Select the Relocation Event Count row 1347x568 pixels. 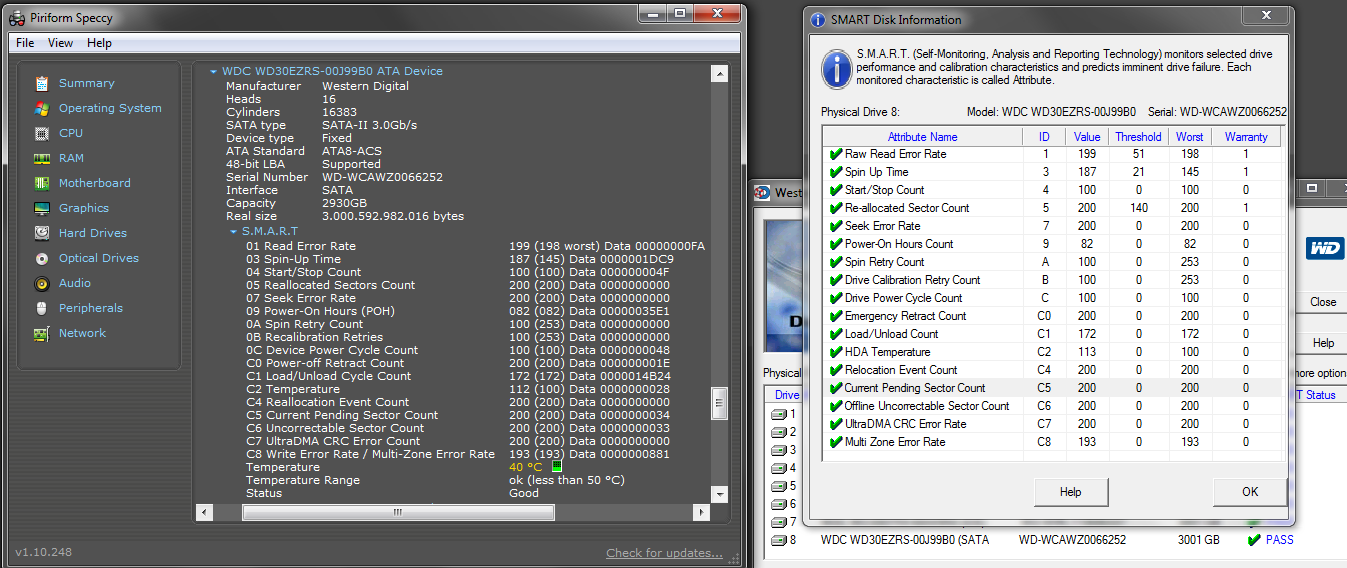click(1052, 370)
